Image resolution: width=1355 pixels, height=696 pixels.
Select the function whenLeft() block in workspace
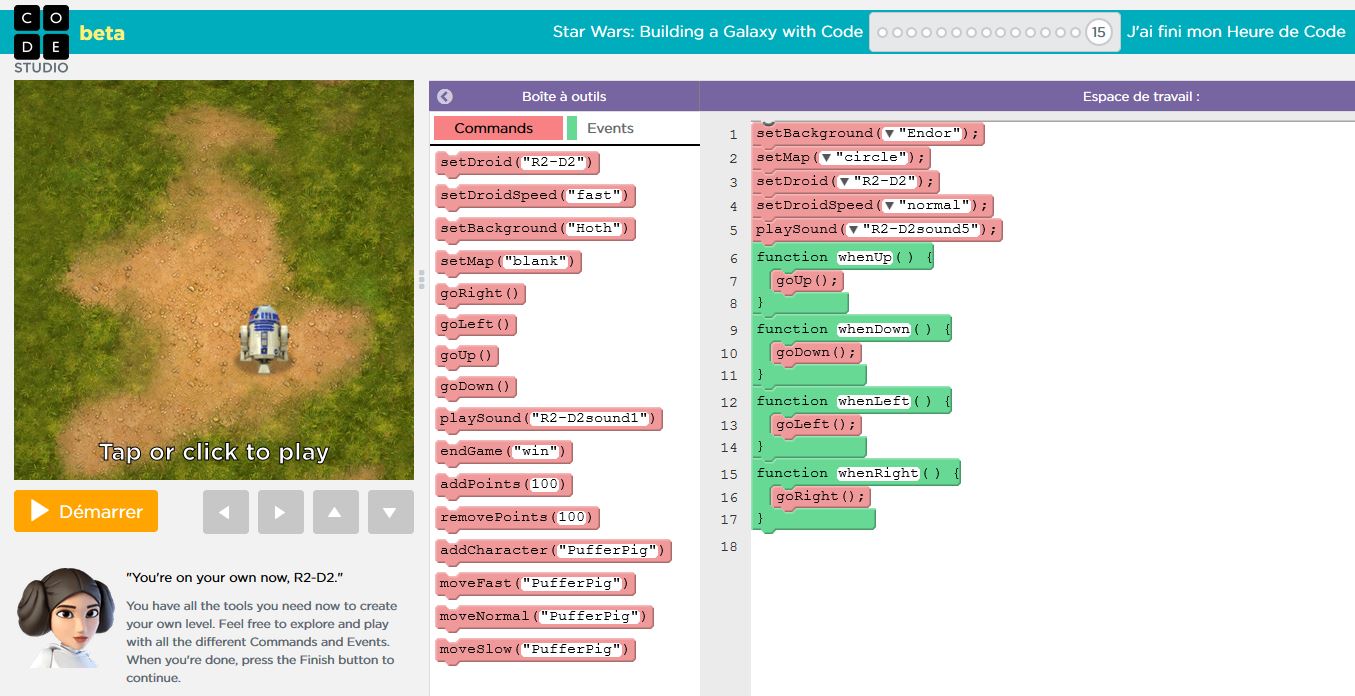[852, 401]
